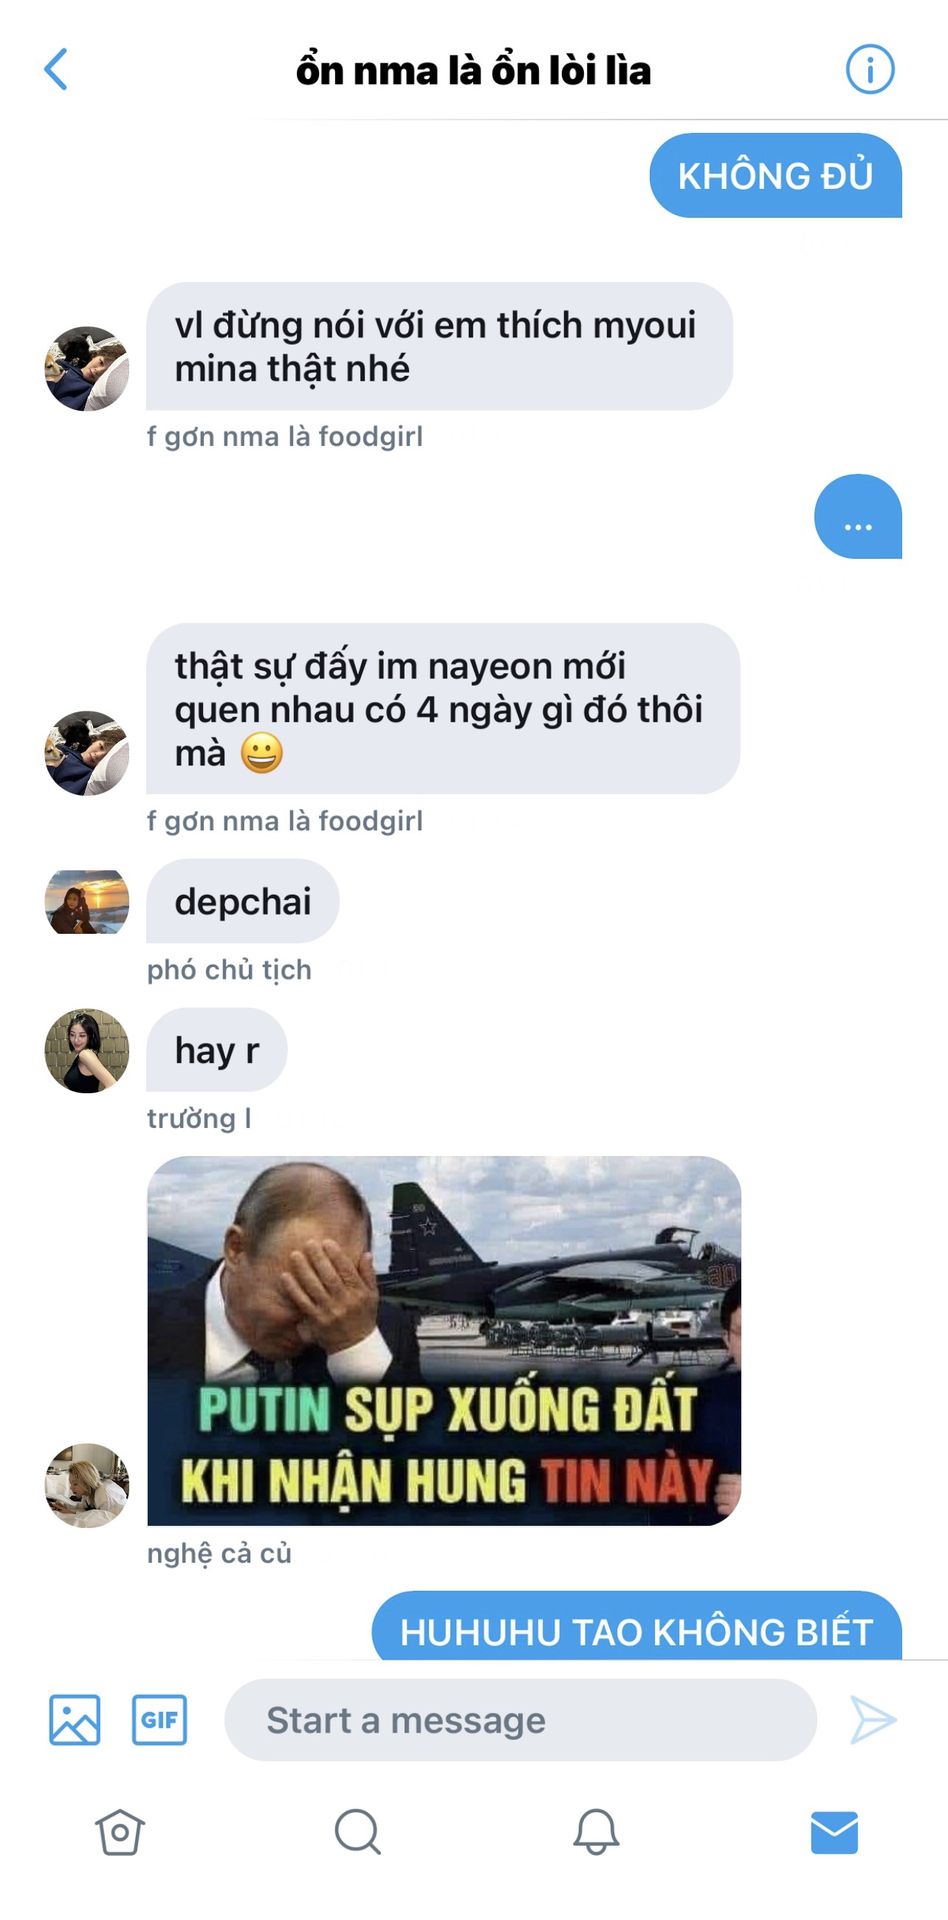Focus the Start a message field
Screen dimensions: 948x1920
point(520,1720)
